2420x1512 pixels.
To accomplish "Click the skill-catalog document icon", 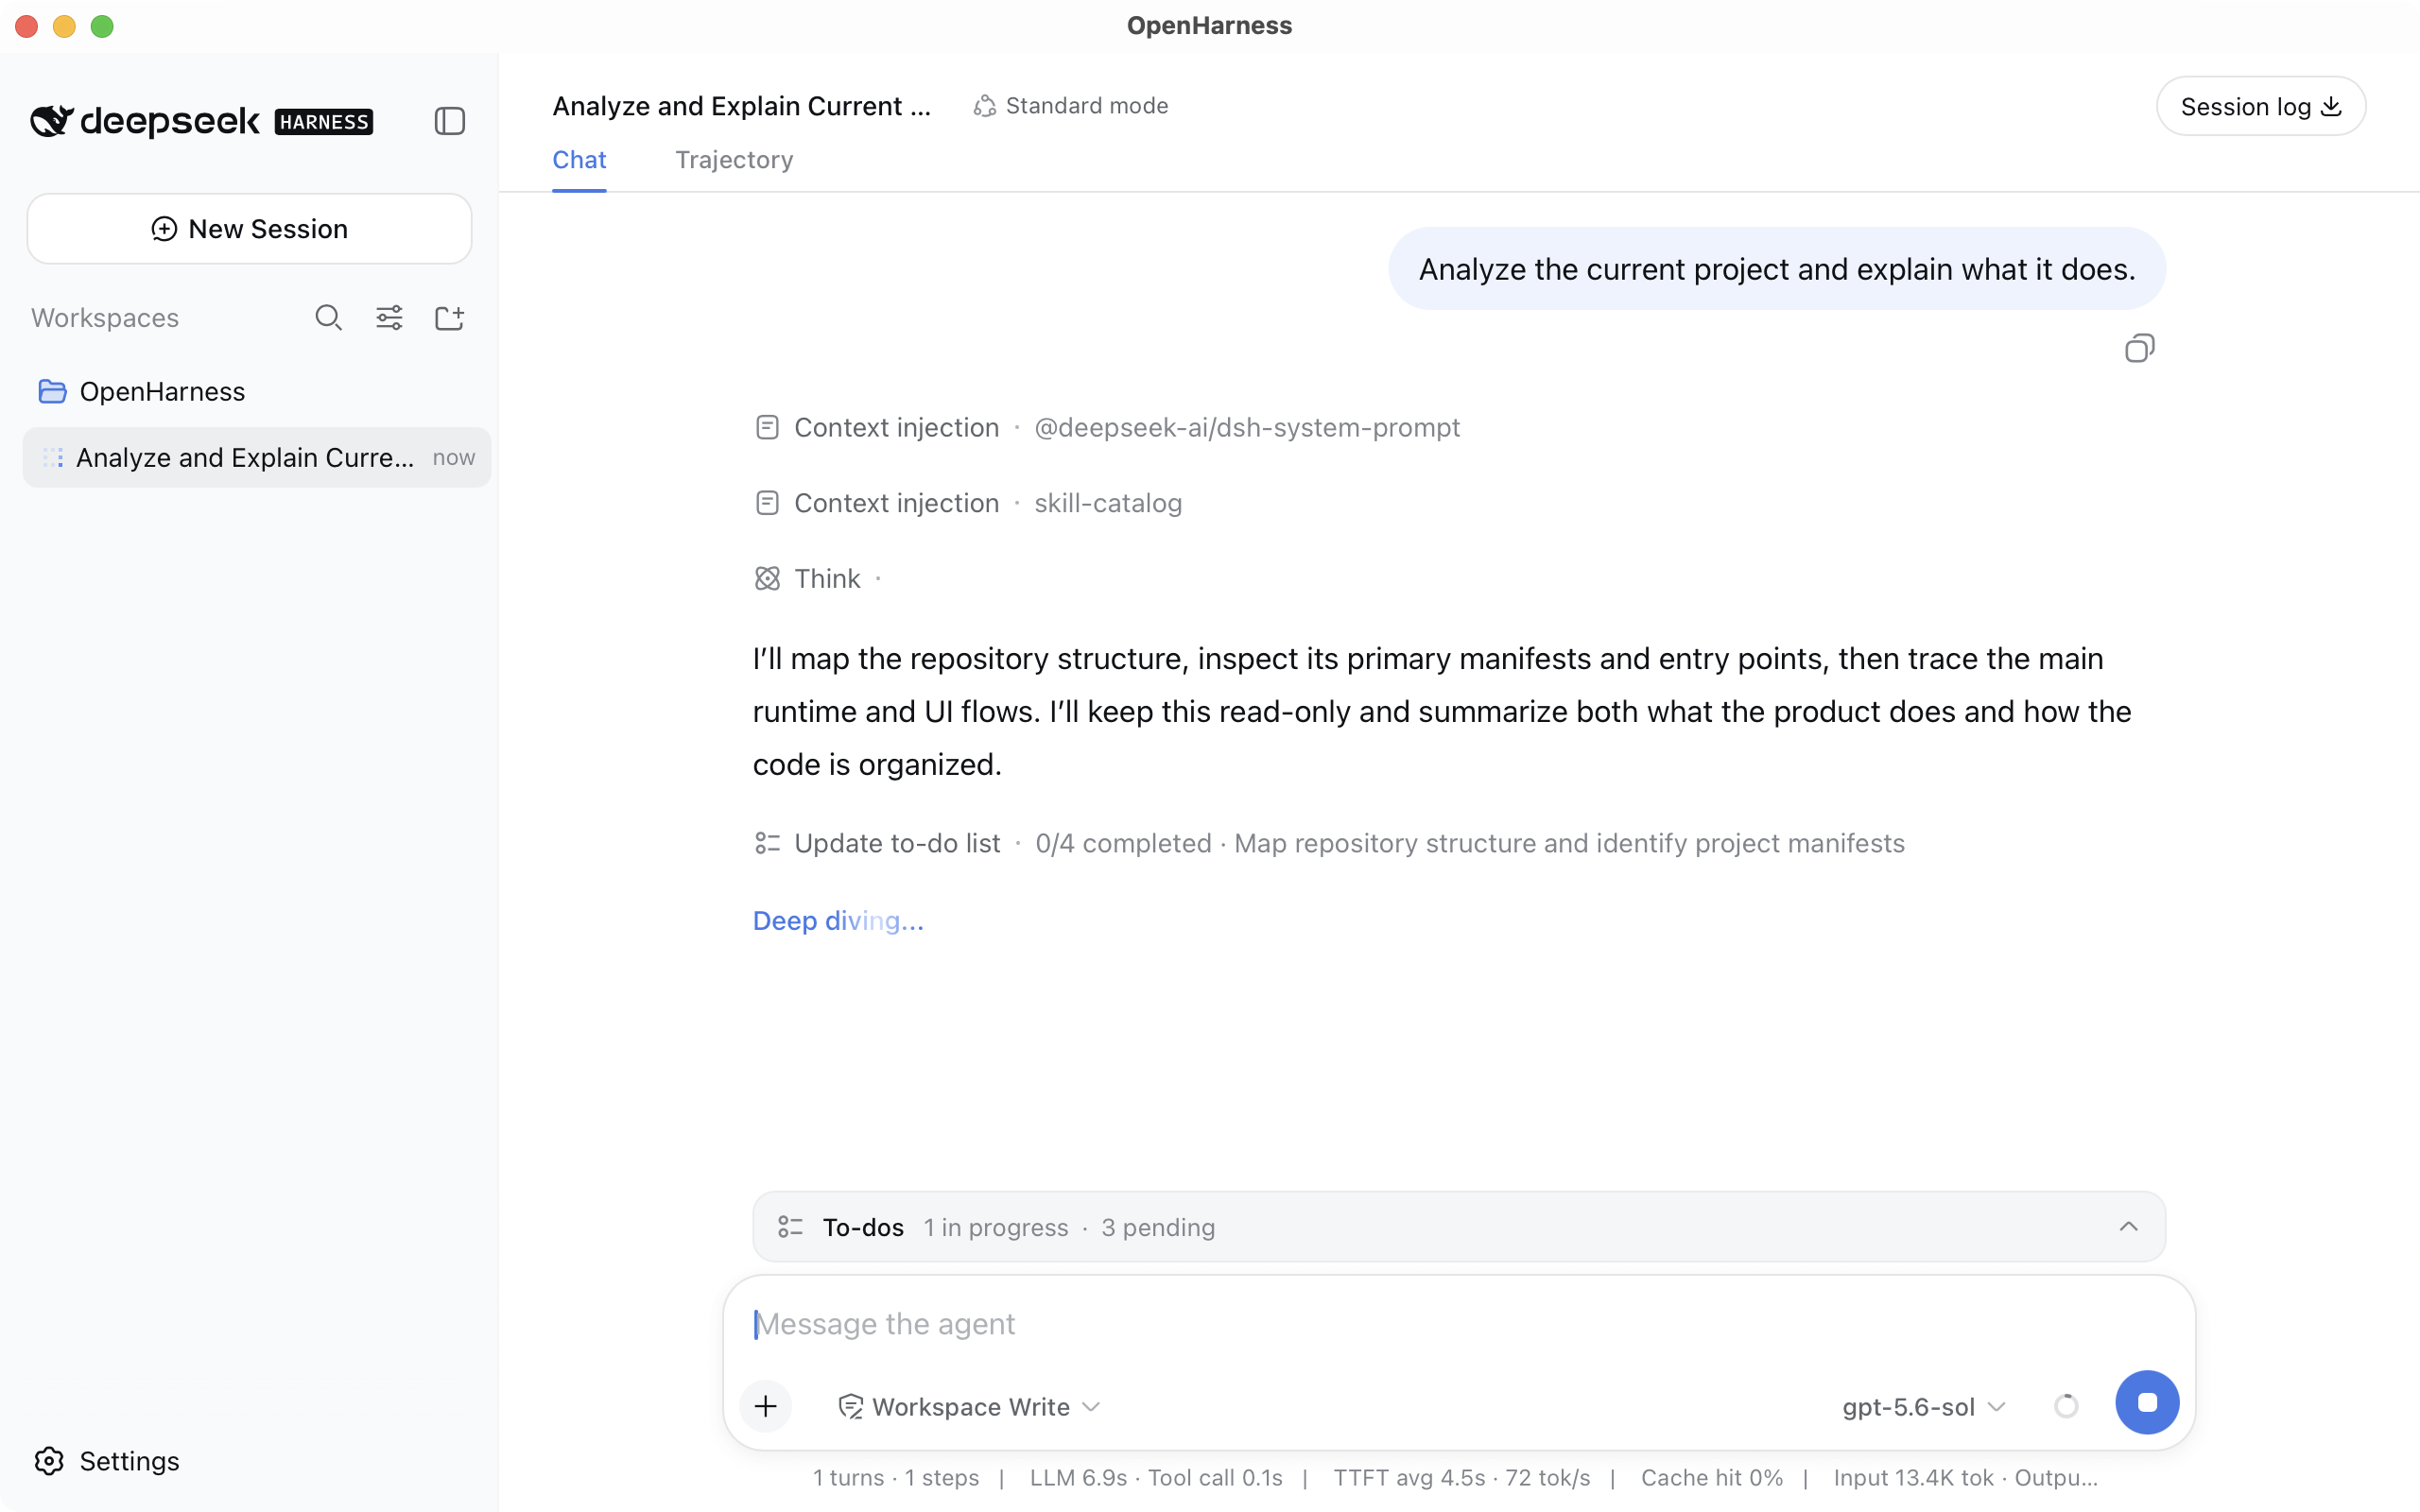I will pos(767,503).
